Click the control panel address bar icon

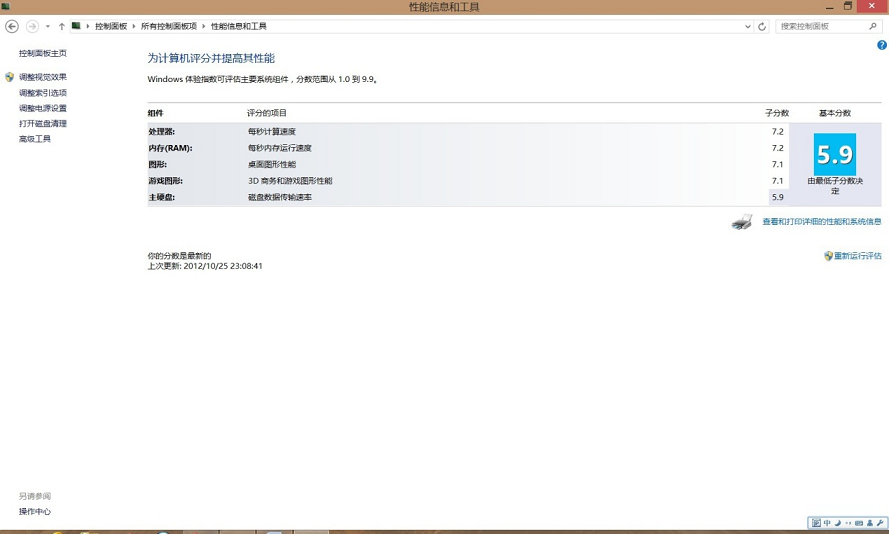click(x=76, y=26)
